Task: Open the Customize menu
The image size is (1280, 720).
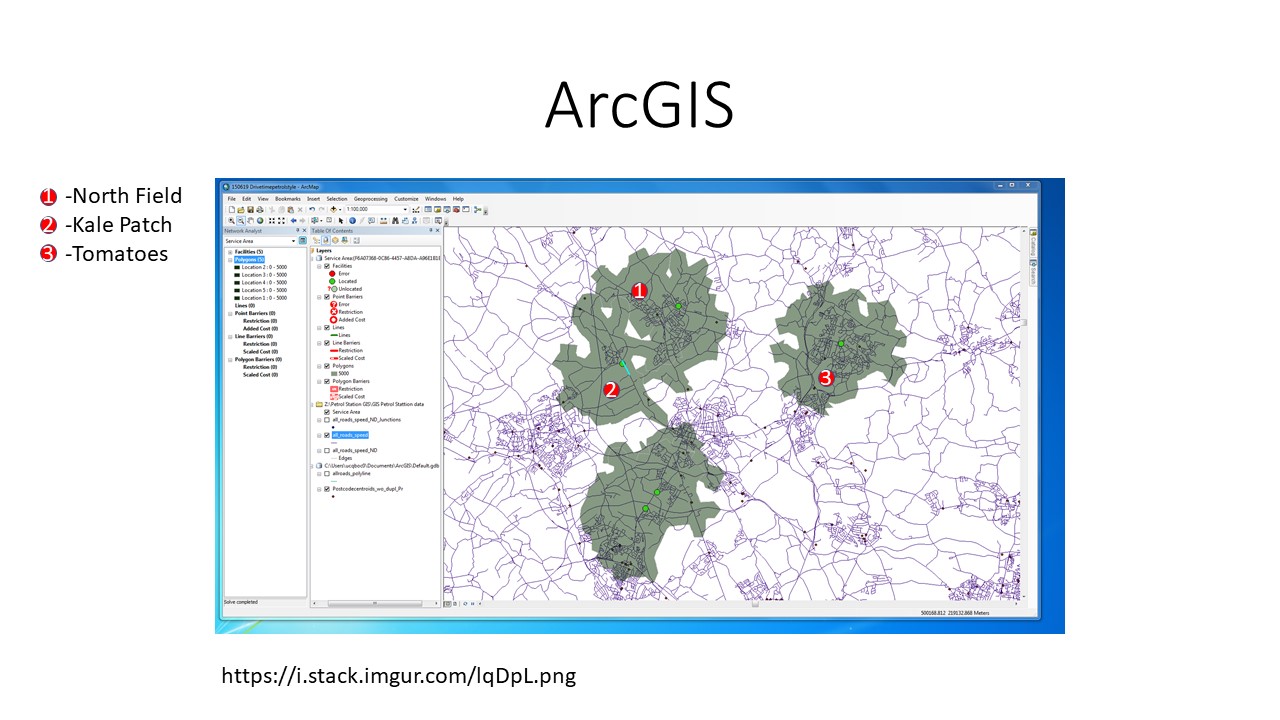Action: (x=406, y=199)
